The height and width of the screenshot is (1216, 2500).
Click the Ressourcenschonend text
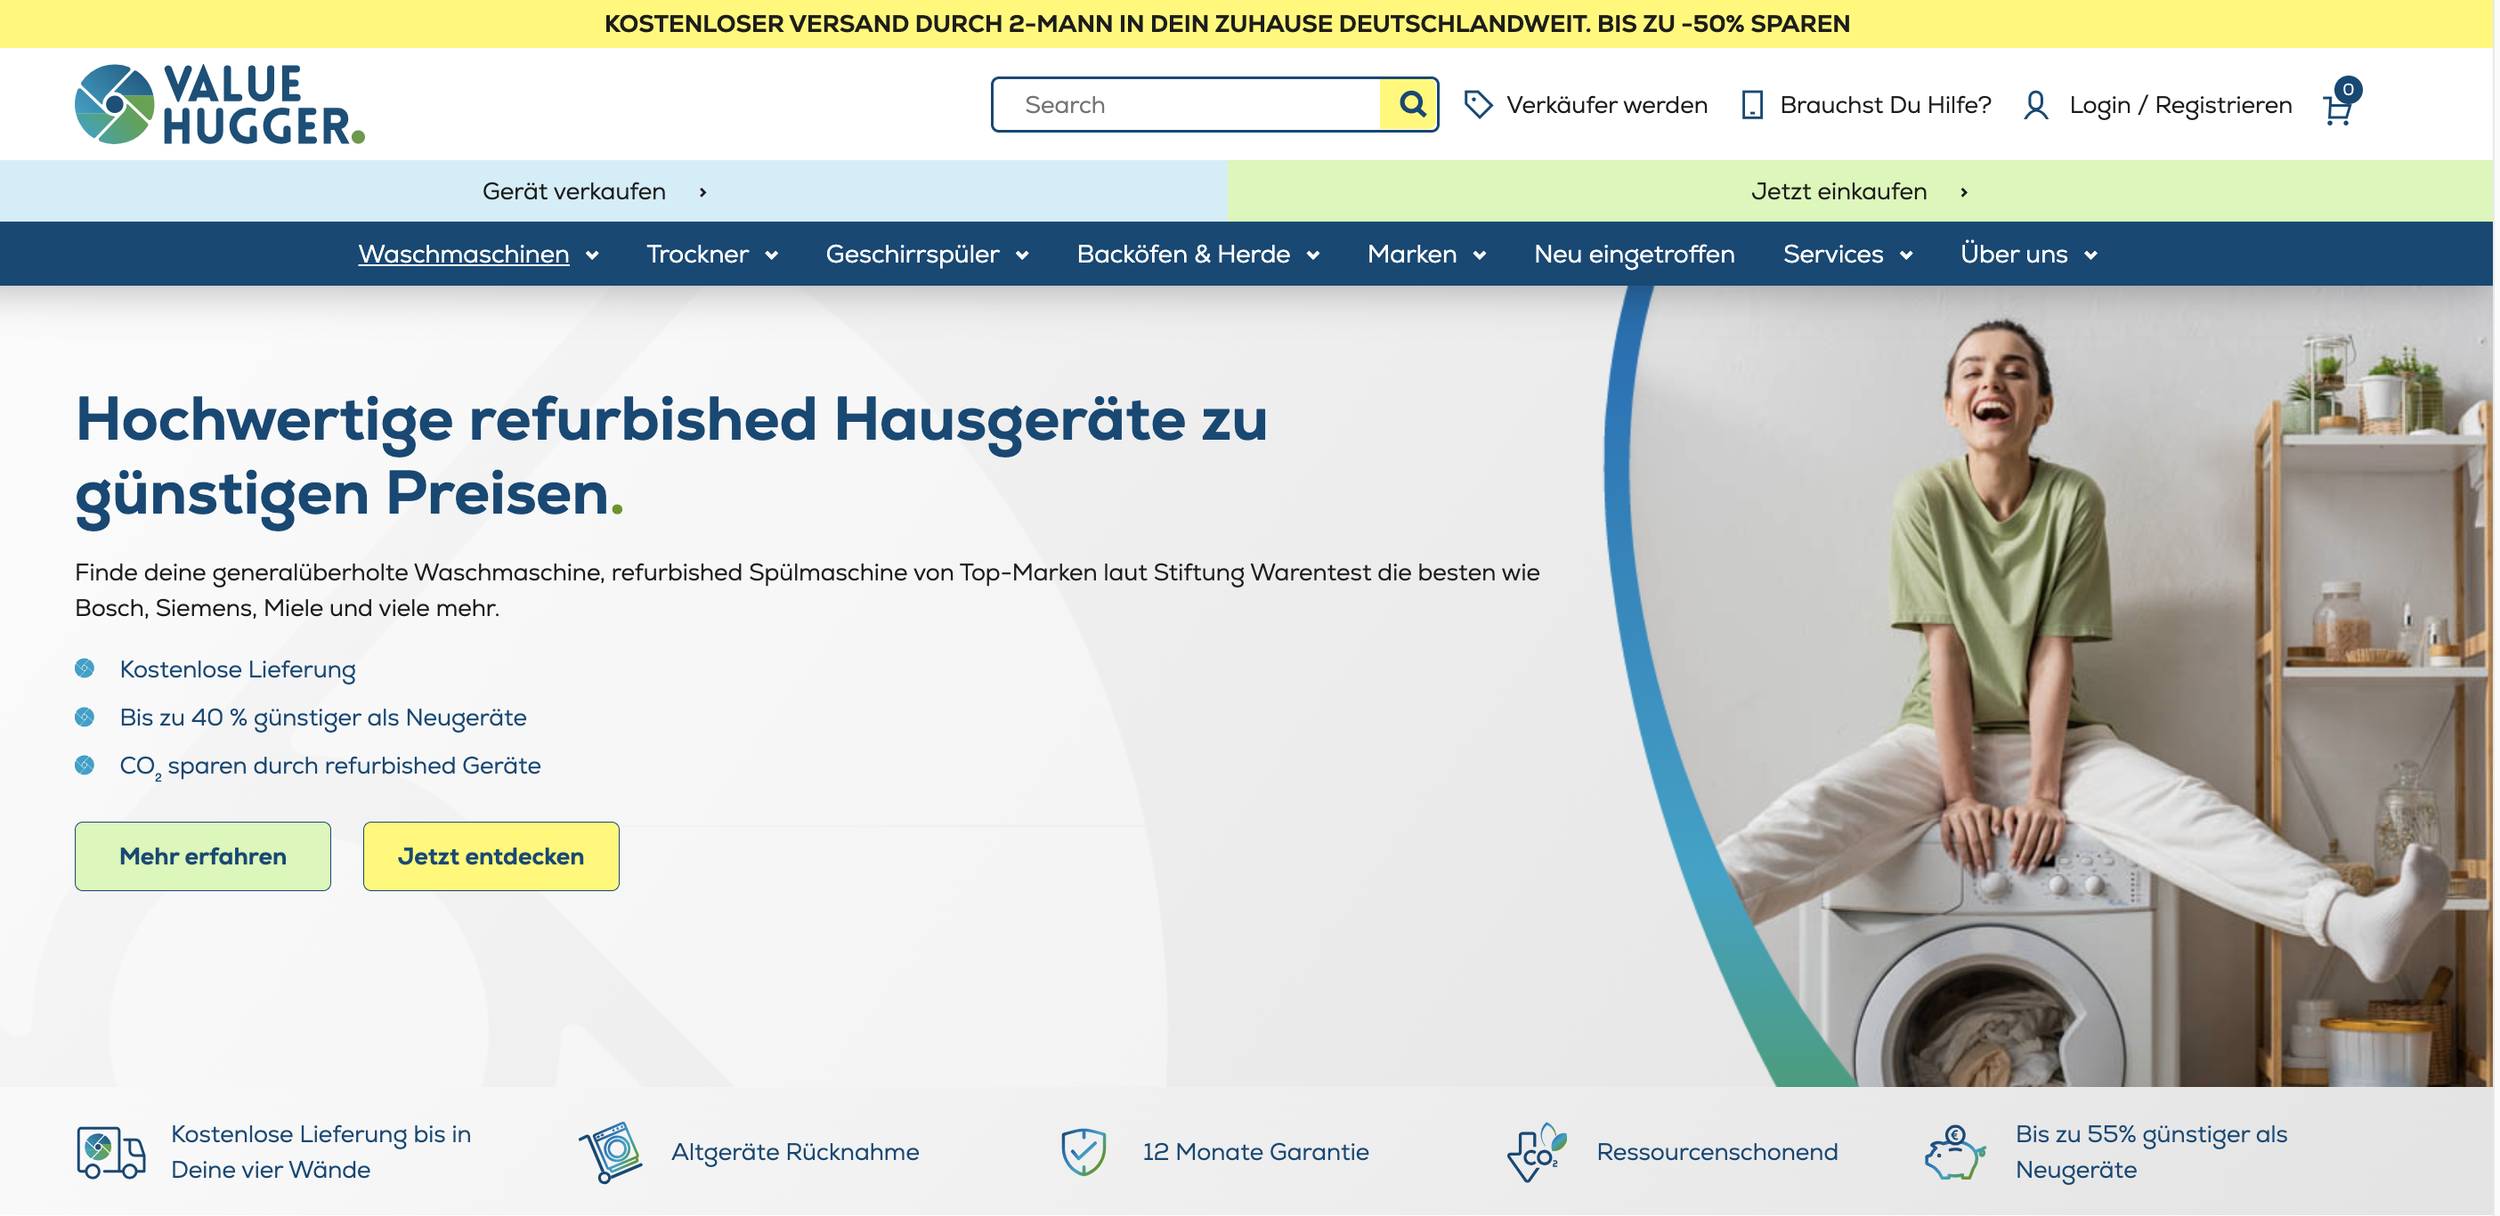(x=1717, y=1152)
